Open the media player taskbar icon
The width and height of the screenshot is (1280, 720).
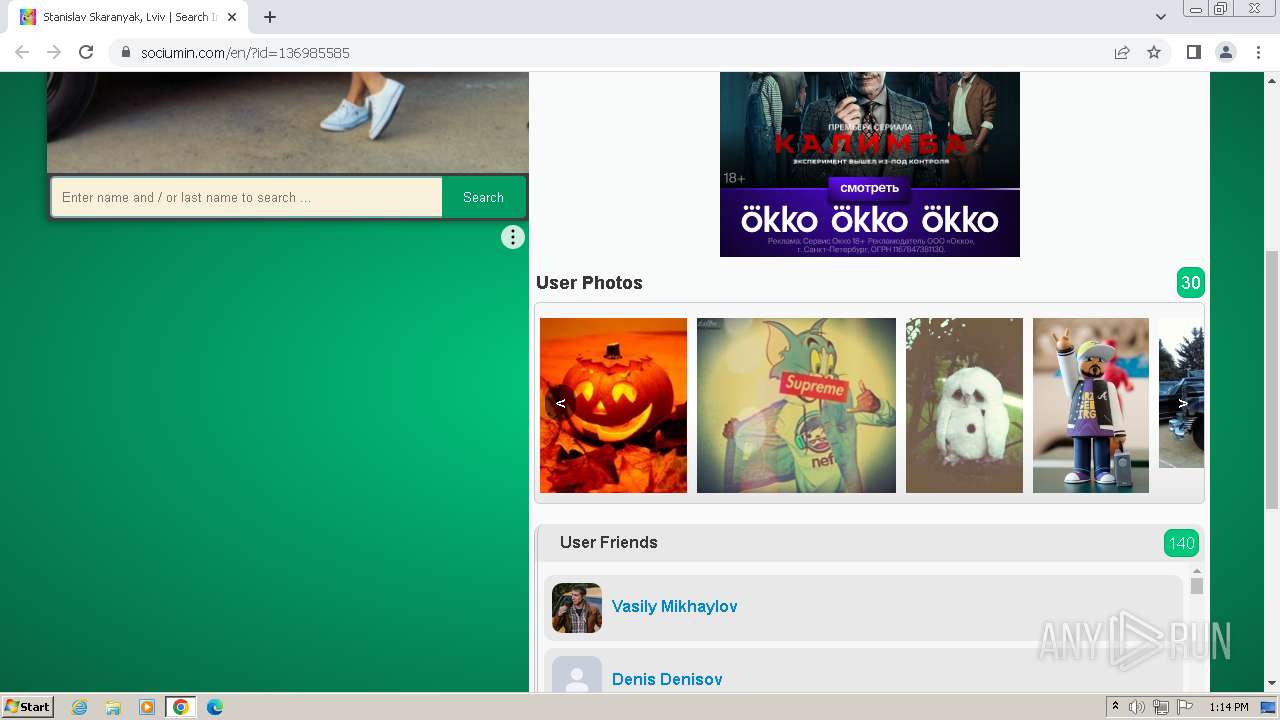(x=147, y=707)
